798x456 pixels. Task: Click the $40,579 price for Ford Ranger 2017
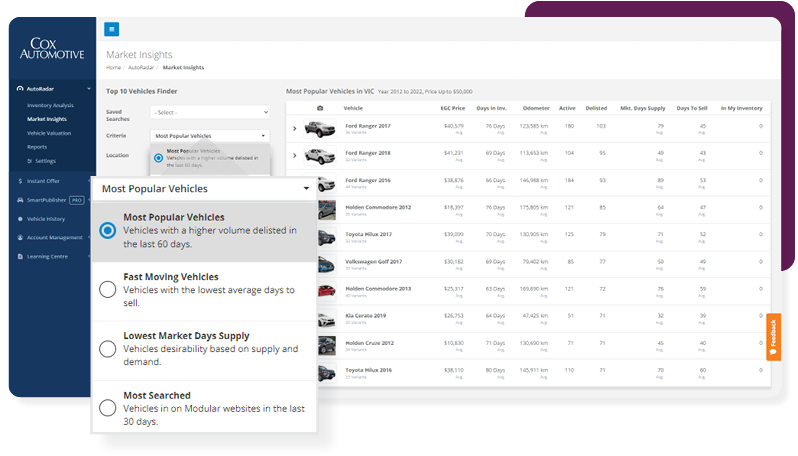[453, 126]
